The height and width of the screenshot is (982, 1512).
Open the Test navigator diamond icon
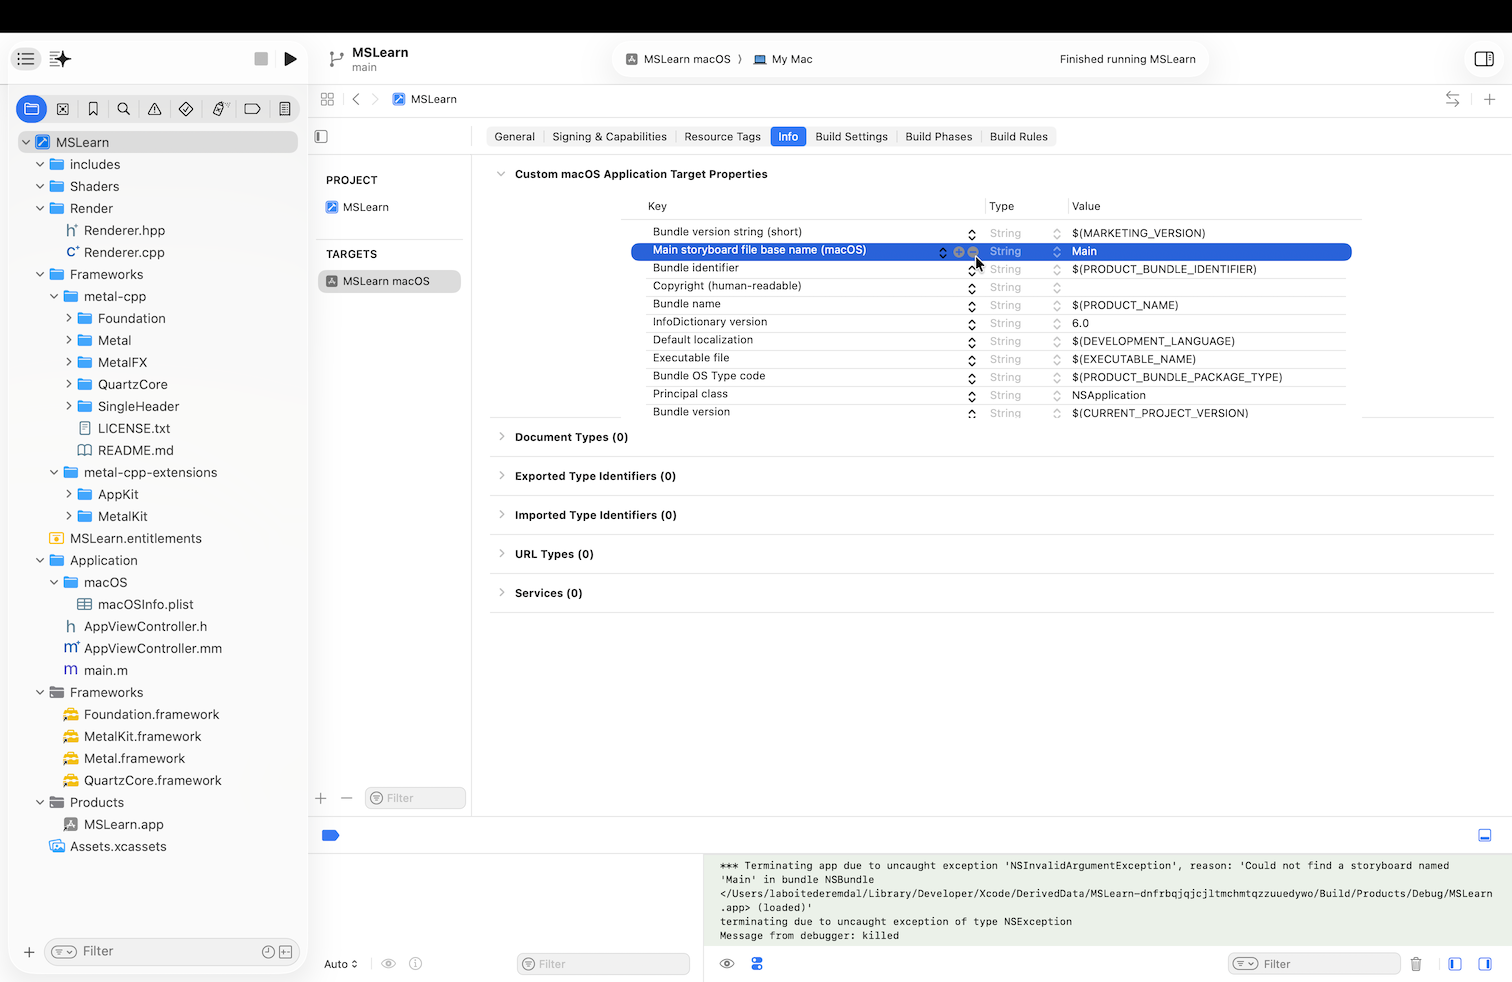tap(186, 109)
